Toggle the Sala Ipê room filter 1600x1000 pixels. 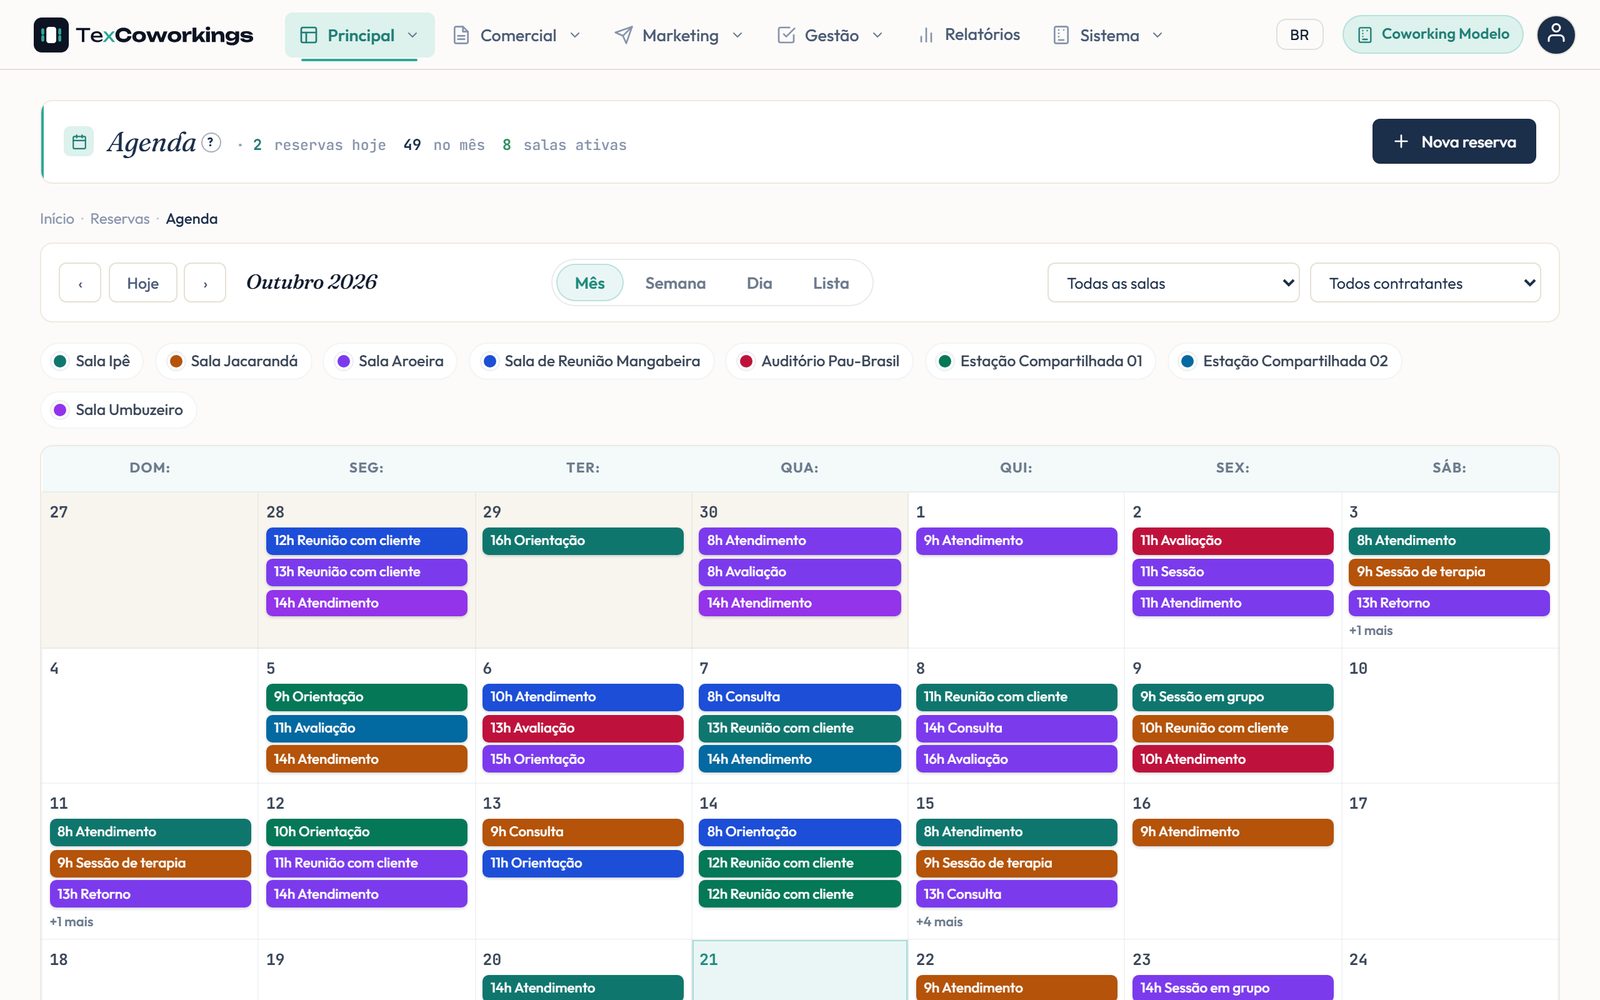[92, 361]
